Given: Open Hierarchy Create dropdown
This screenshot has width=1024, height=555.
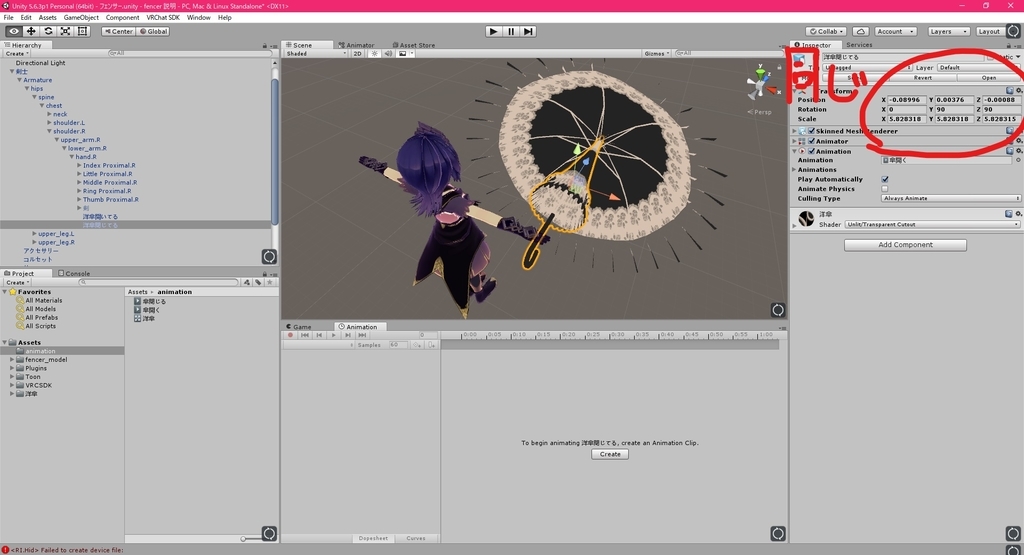Looking at the screenshot, I should 16,54.
